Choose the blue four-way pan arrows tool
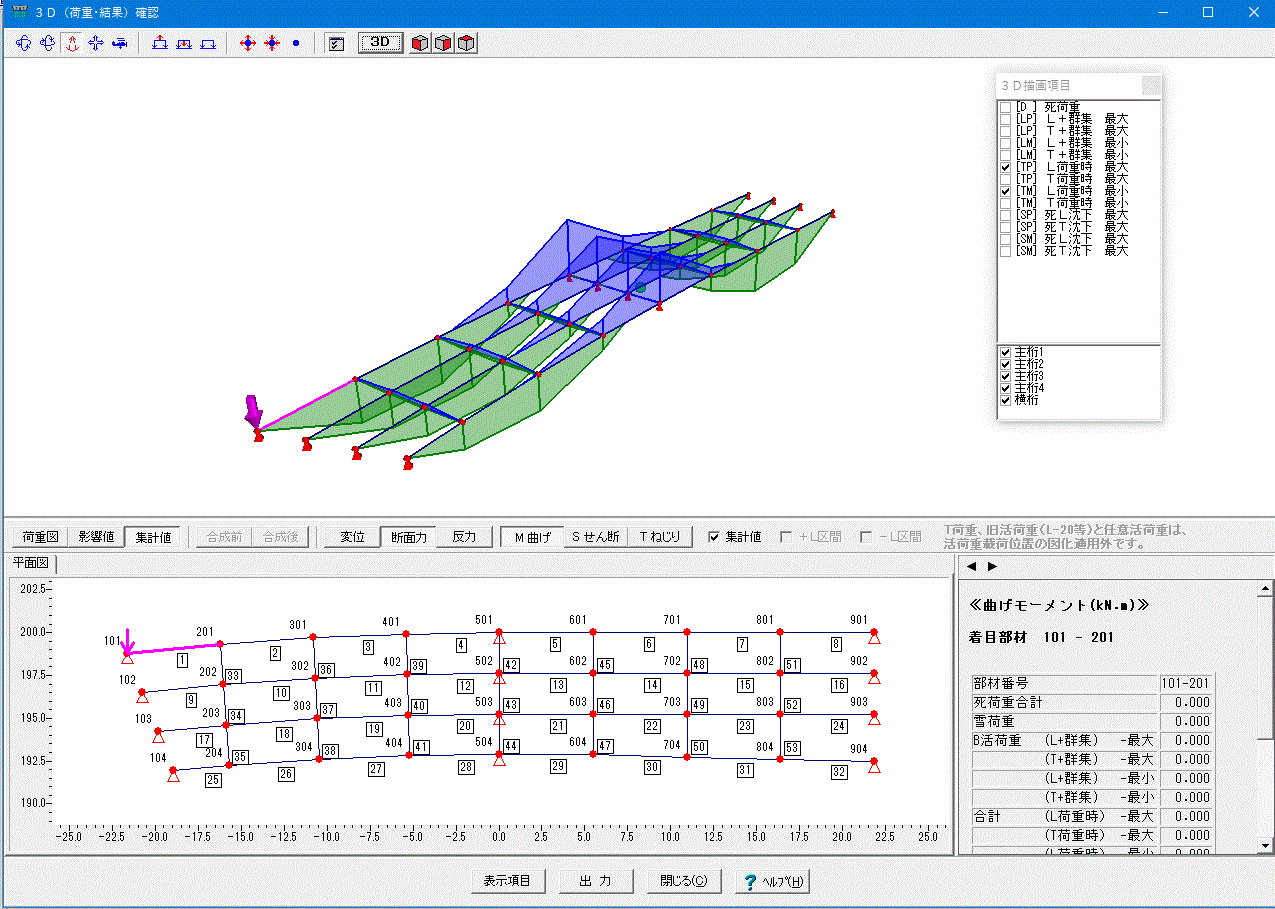 (96, 43)
